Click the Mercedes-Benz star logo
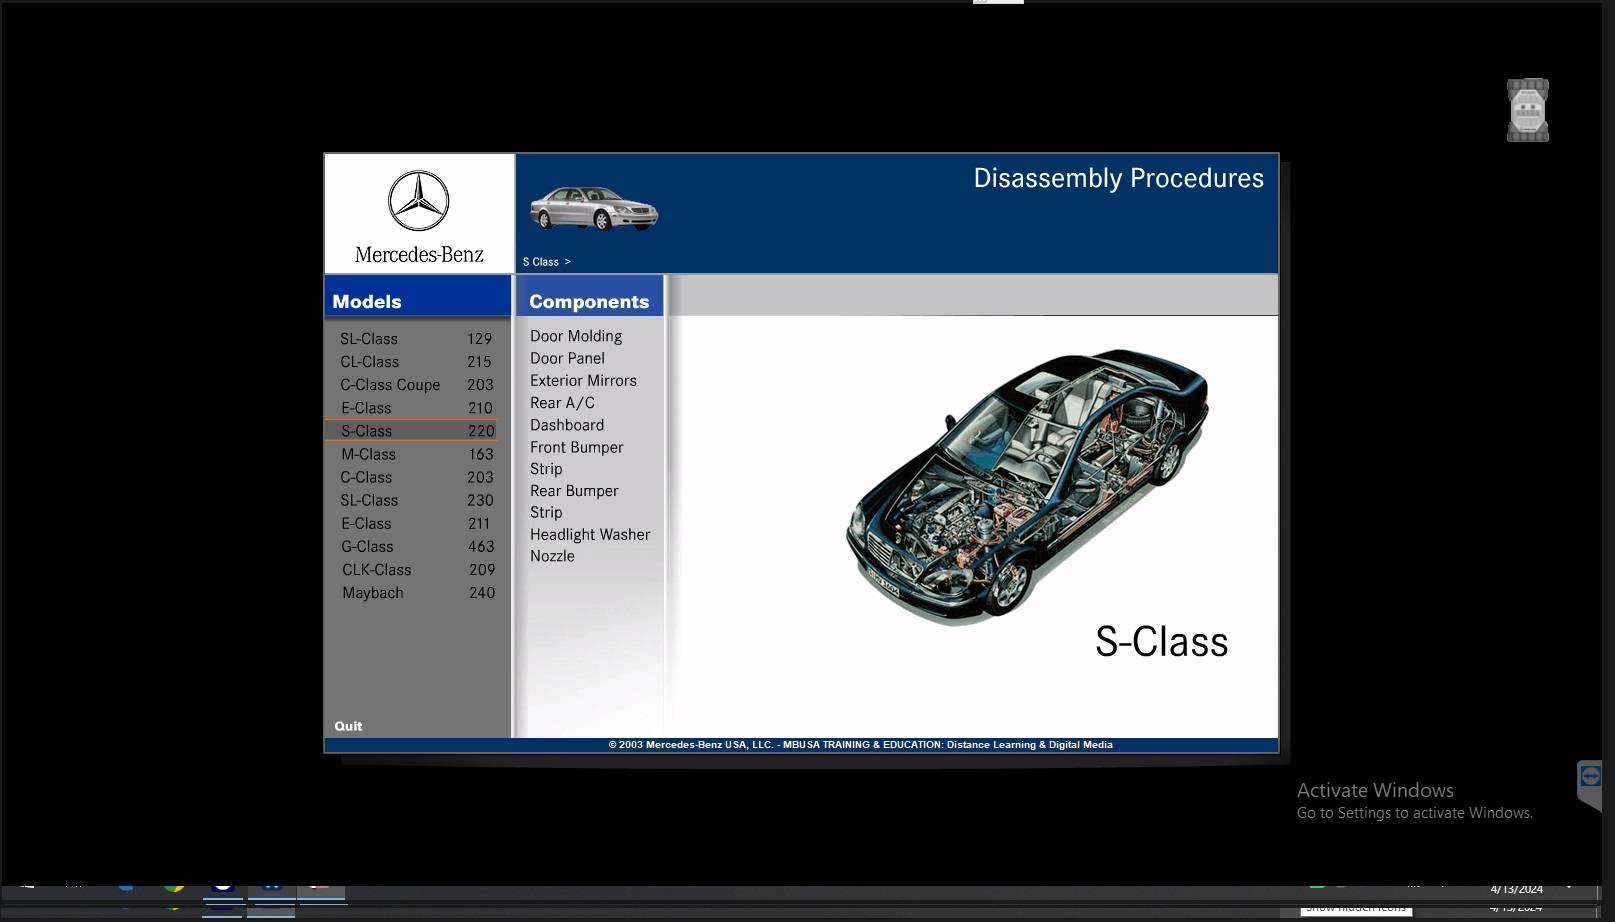 point(419,201)
